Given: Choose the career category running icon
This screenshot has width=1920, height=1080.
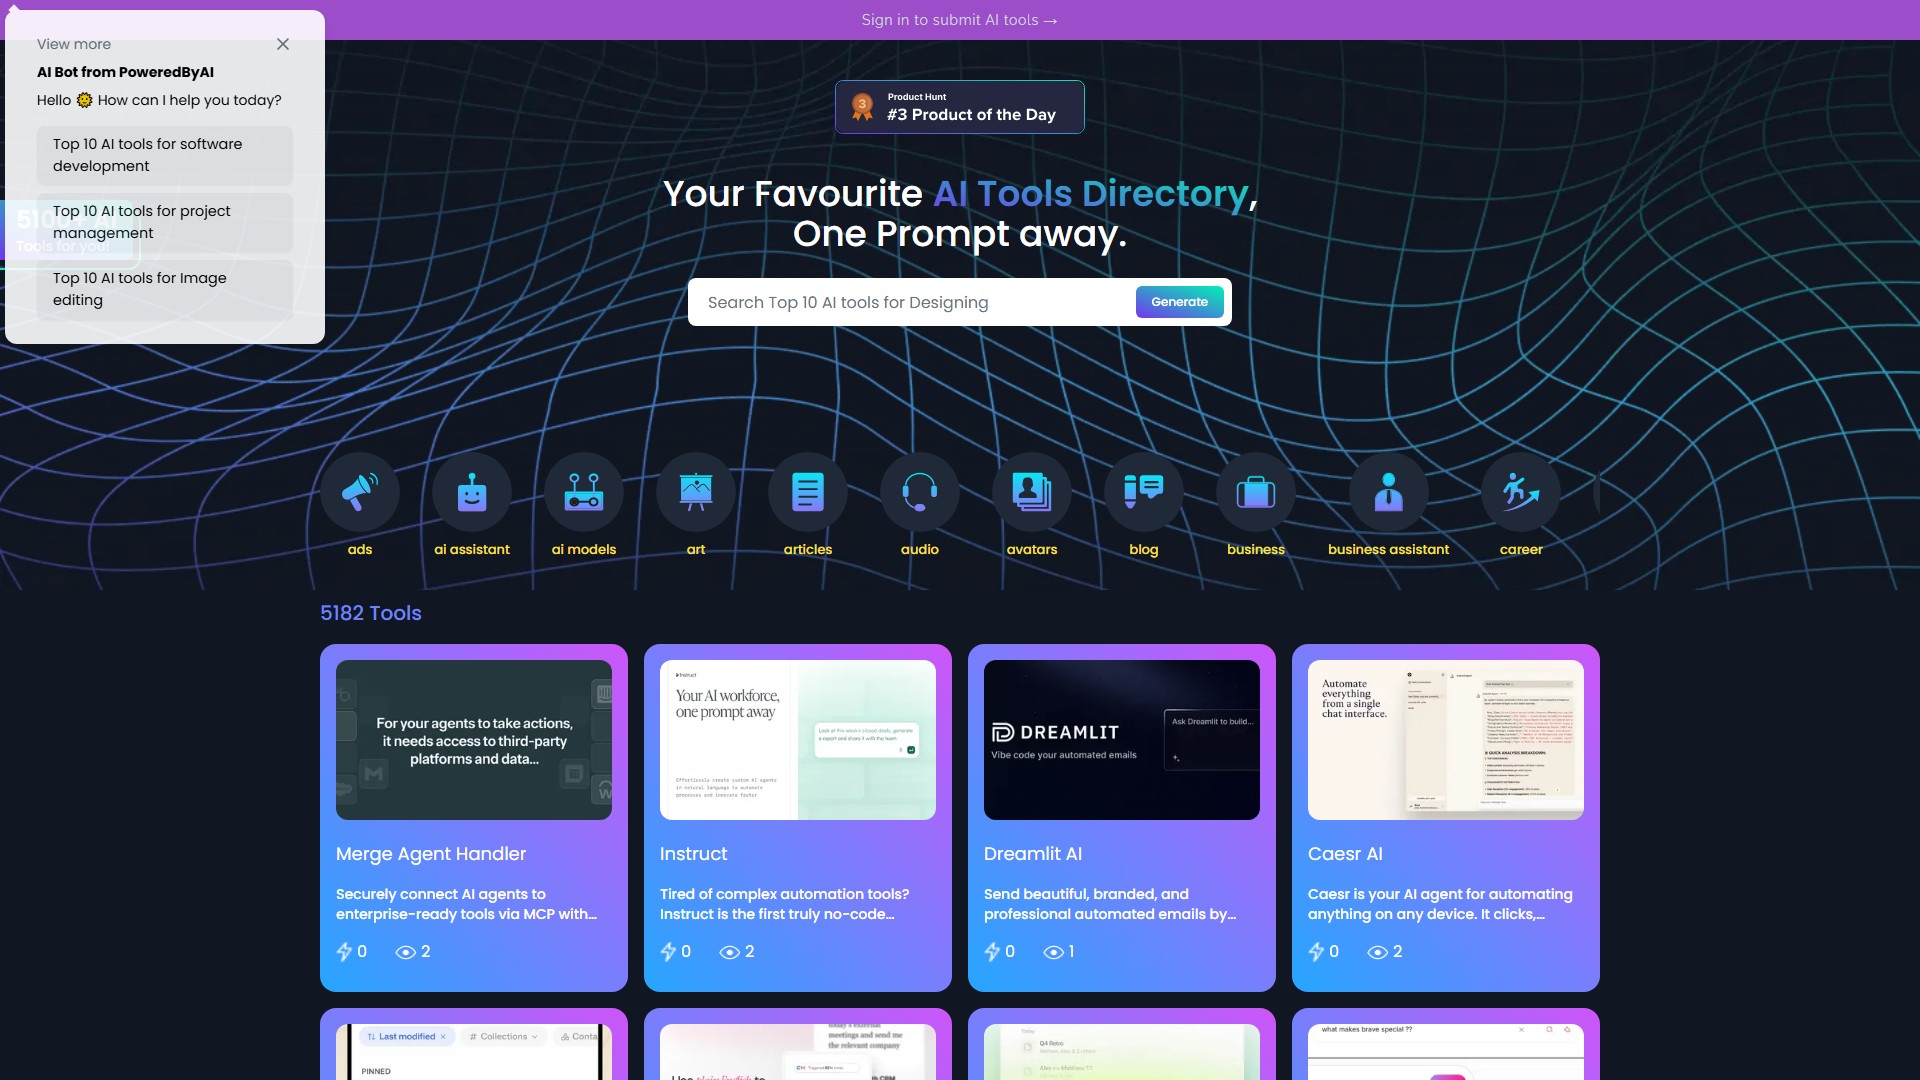Looking at the screenshot, I should pyautogui.click(x=1521, y=492).
